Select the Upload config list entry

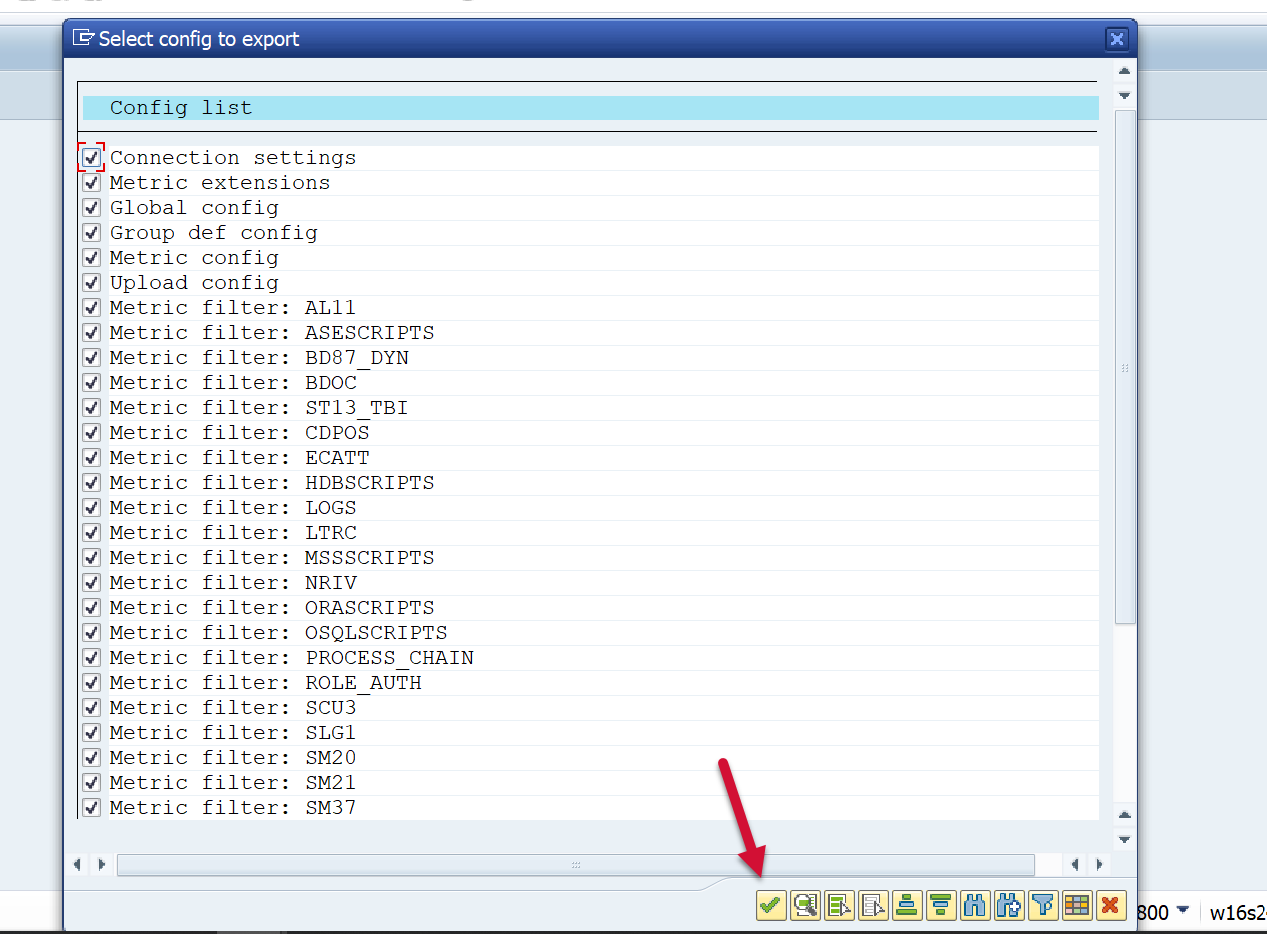click(194, 283)
